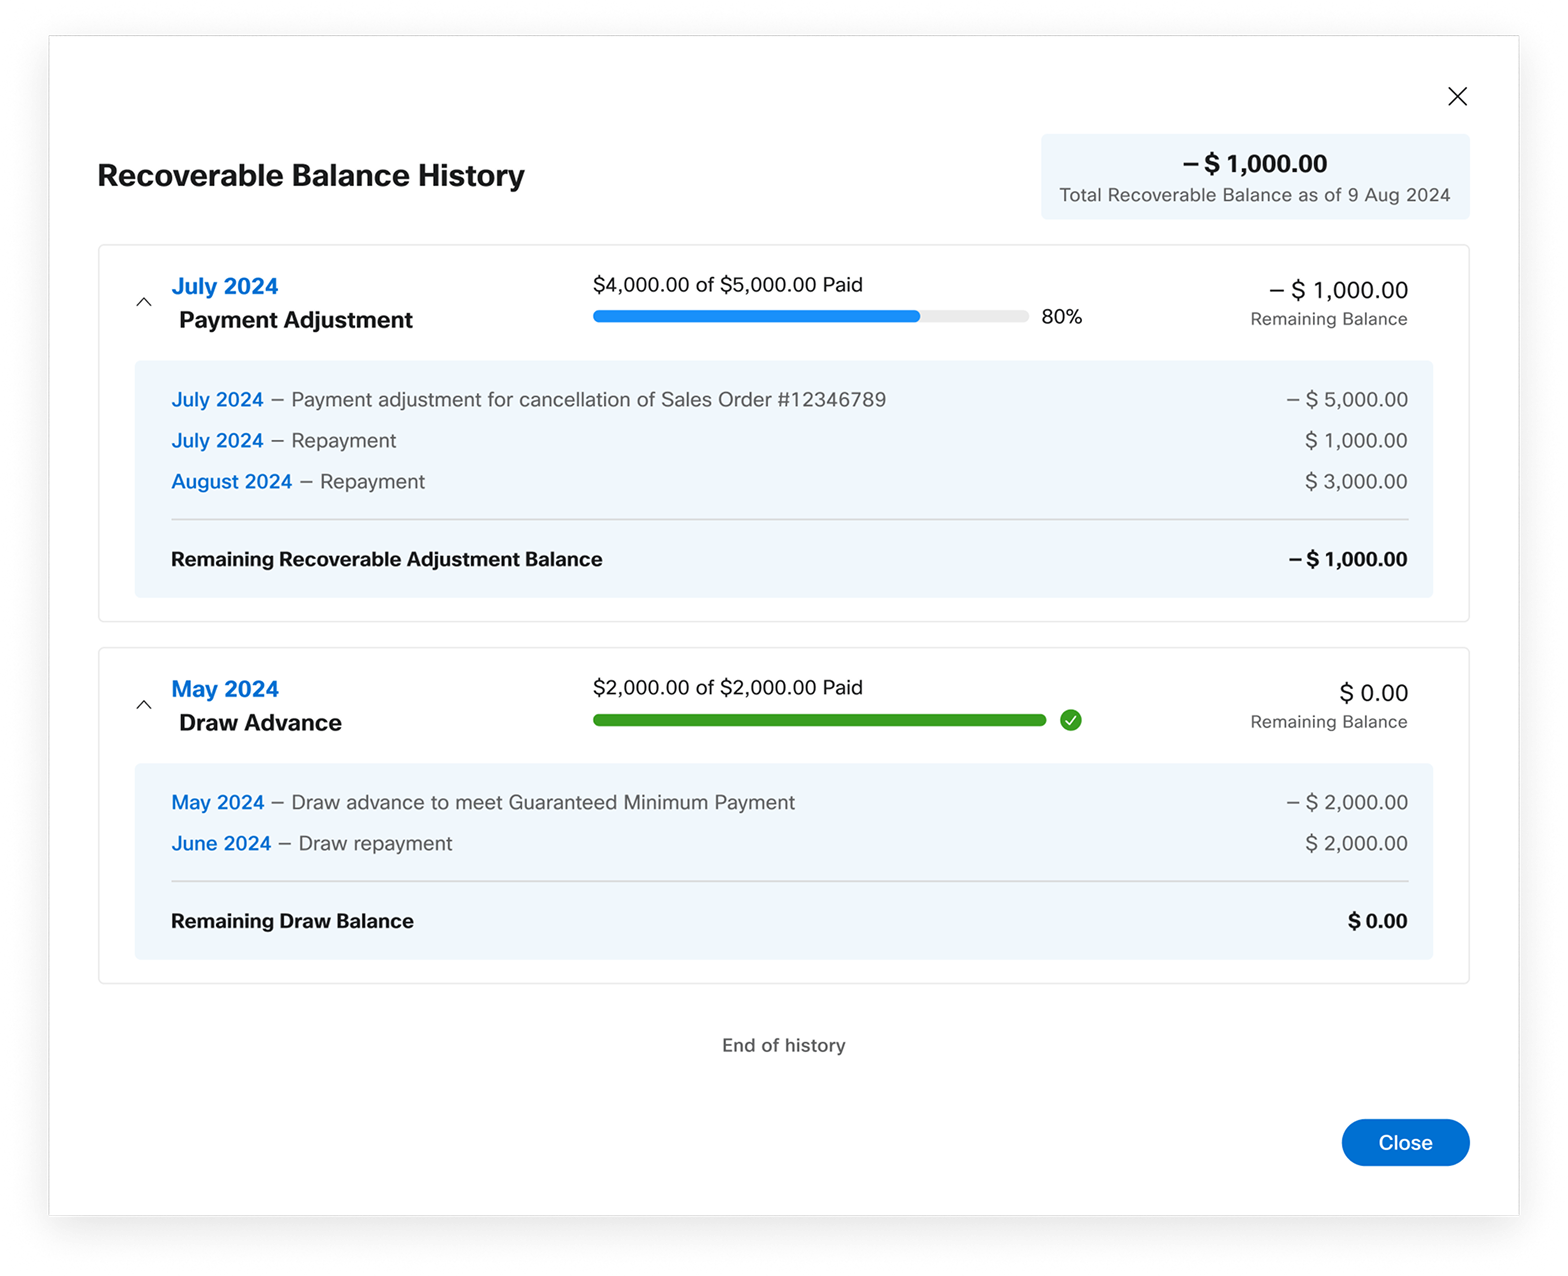Select the – $ 5,000.00 adjustment amount

click(1347, 399)
